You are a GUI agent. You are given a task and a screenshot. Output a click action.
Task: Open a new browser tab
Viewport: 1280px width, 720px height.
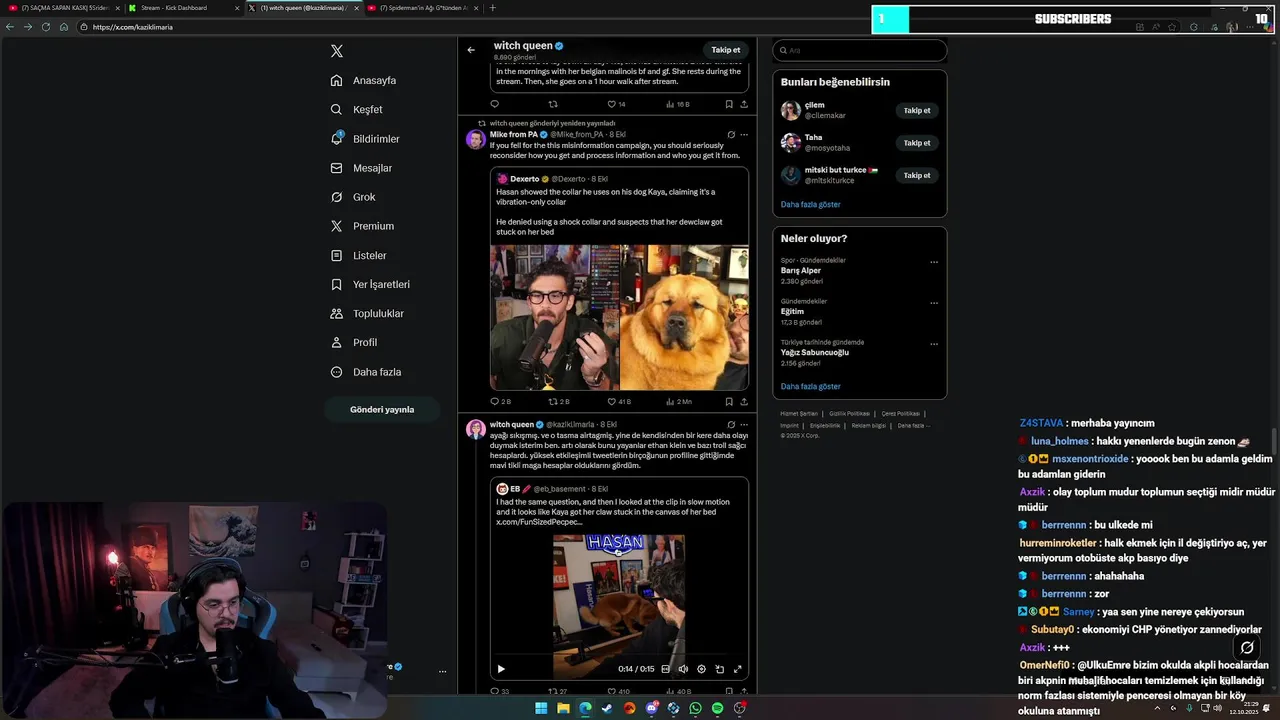pos(492,8)
